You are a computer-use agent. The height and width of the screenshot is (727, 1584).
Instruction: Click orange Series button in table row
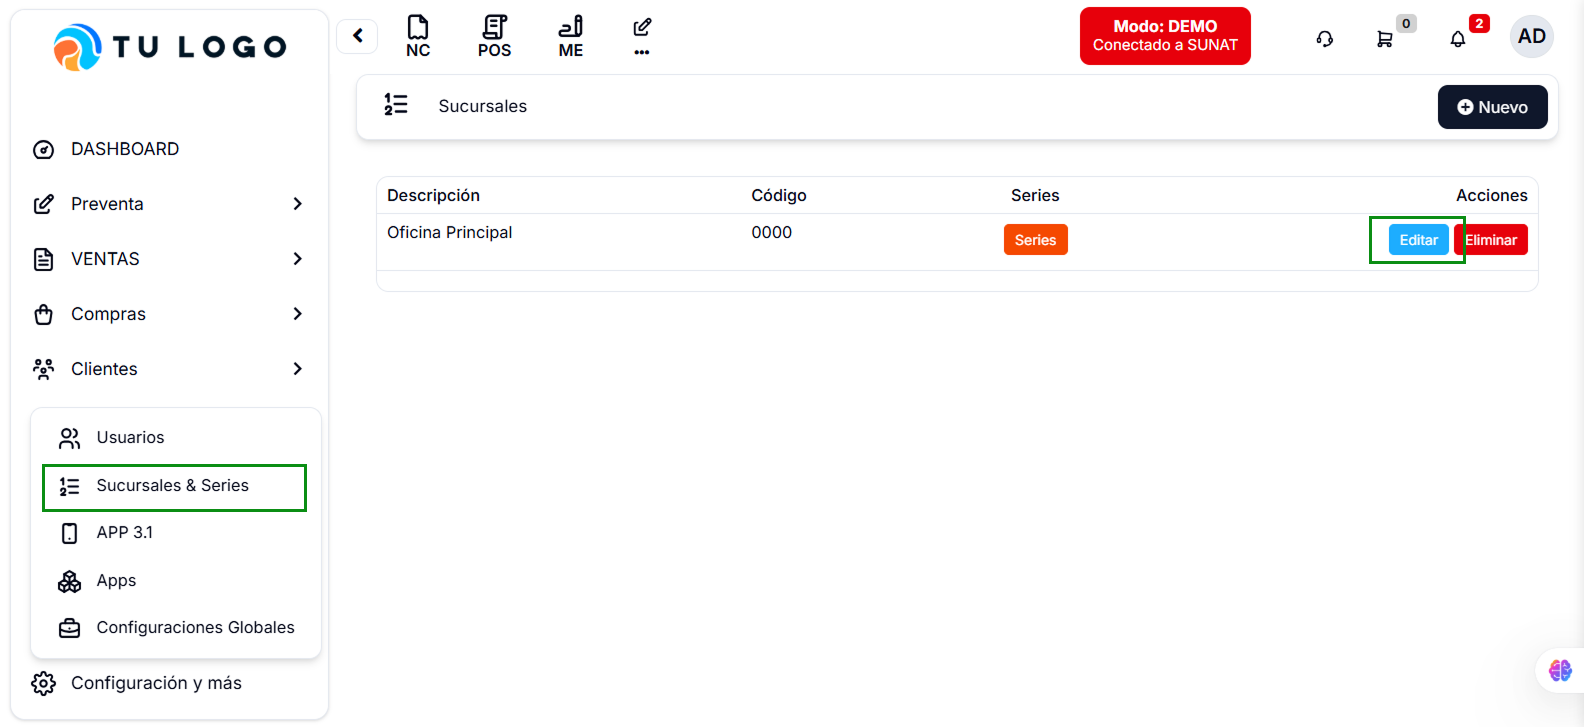click(1035, 240)
